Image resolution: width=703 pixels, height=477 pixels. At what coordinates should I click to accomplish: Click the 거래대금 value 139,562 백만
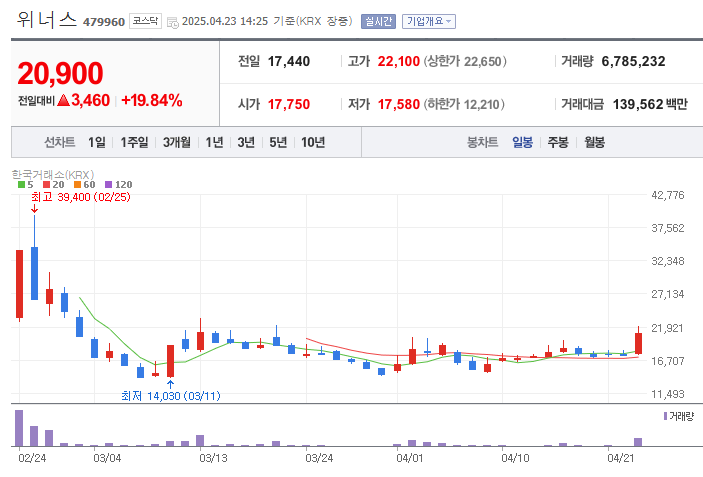650,104
